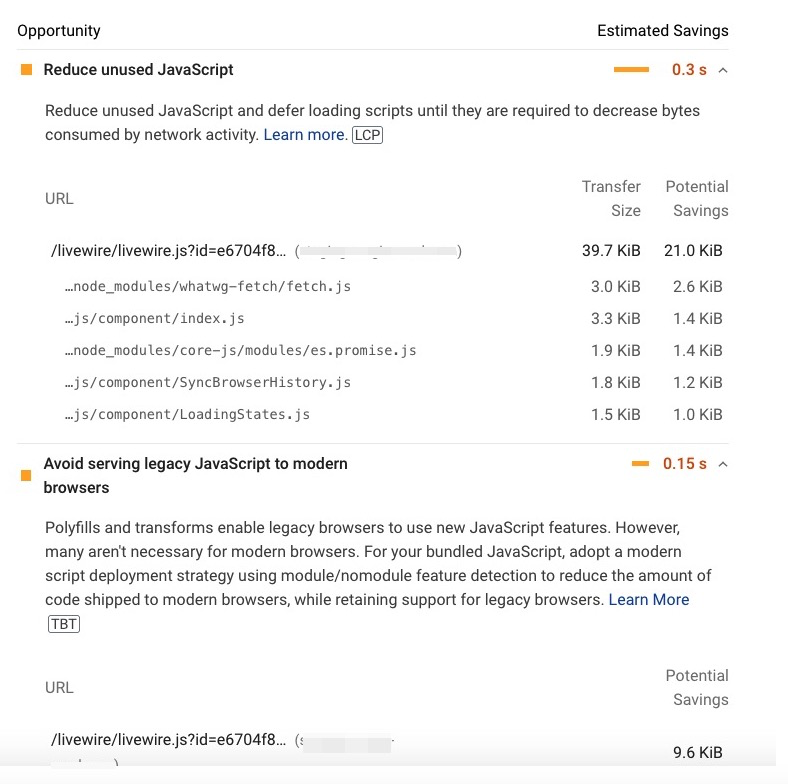Click the TBT metric badge
The image size is (788, 784).
click(64, 624)
